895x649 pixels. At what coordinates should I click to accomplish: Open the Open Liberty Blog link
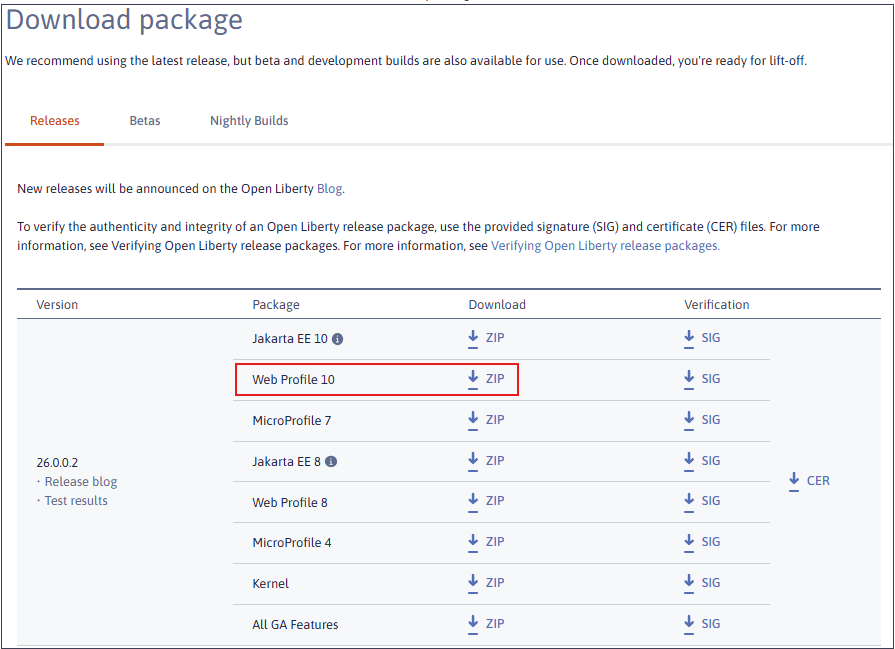tap(329, 189)
